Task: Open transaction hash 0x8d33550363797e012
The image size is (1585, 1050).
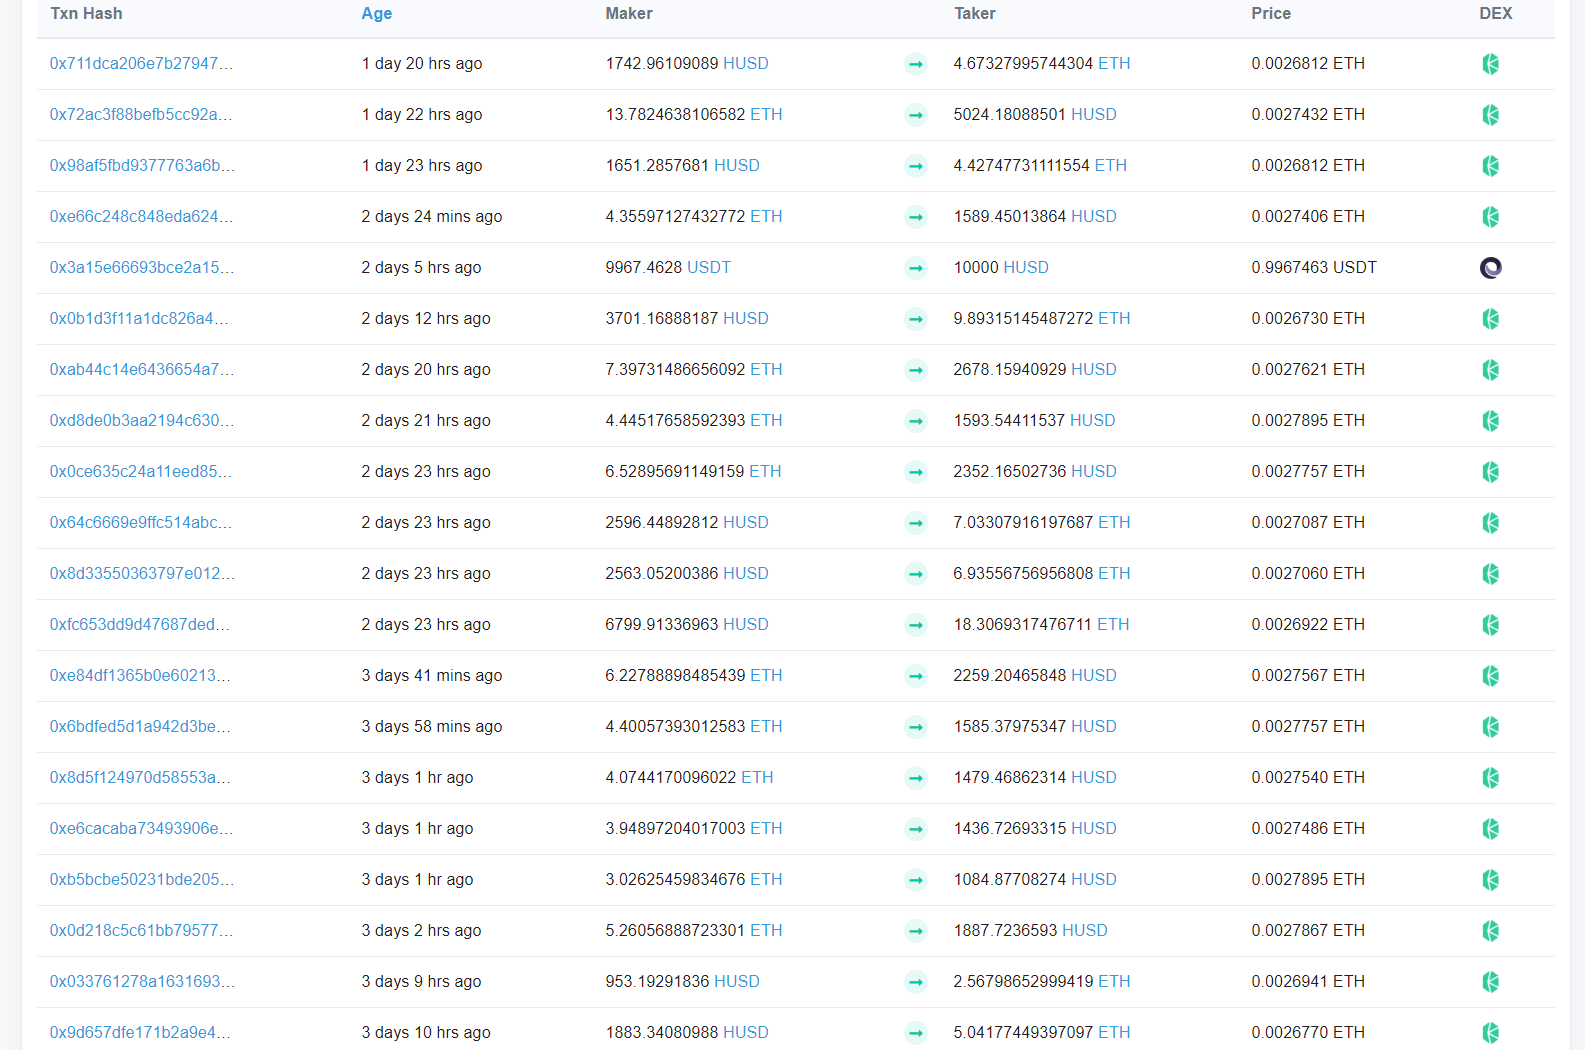Action: 142,574
